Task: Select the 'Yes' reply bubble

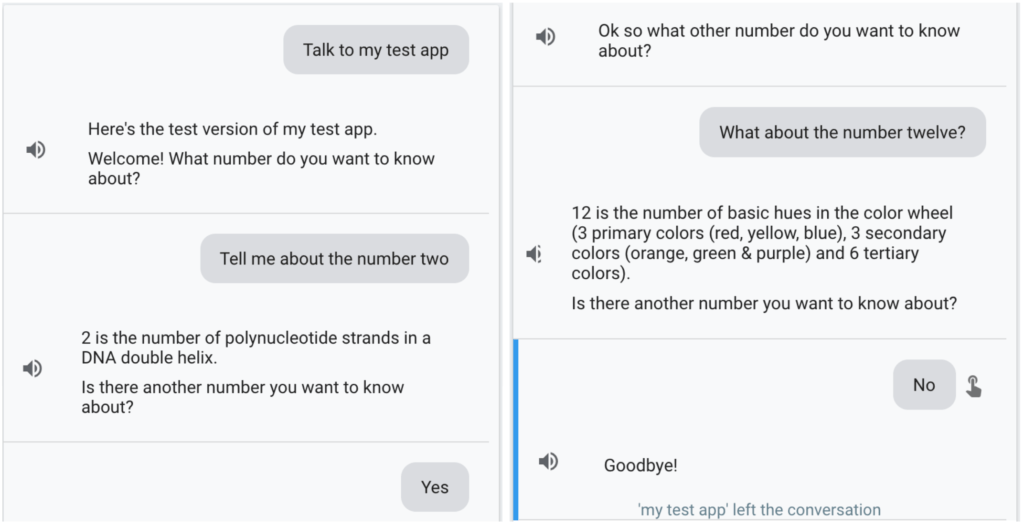Action: point(434,487)
